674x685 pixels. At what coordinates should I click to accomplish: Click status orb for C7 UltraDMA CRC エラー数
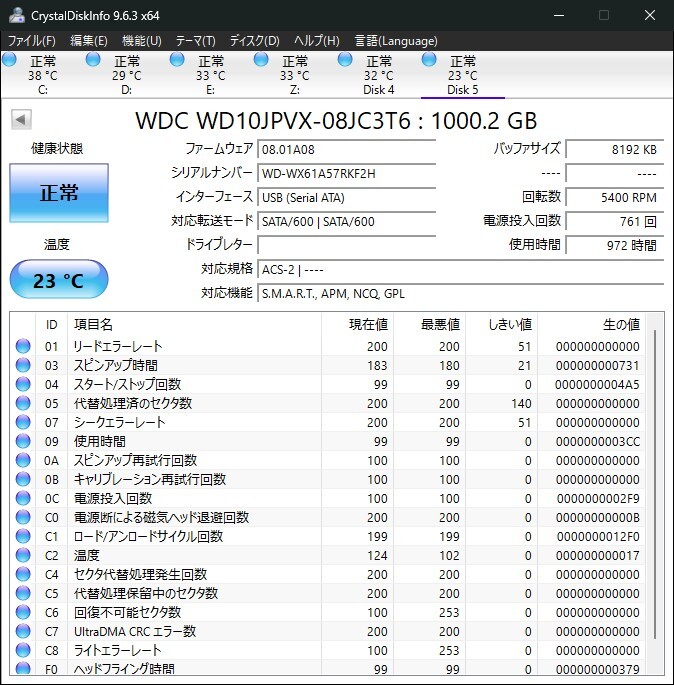coord(23,631)
